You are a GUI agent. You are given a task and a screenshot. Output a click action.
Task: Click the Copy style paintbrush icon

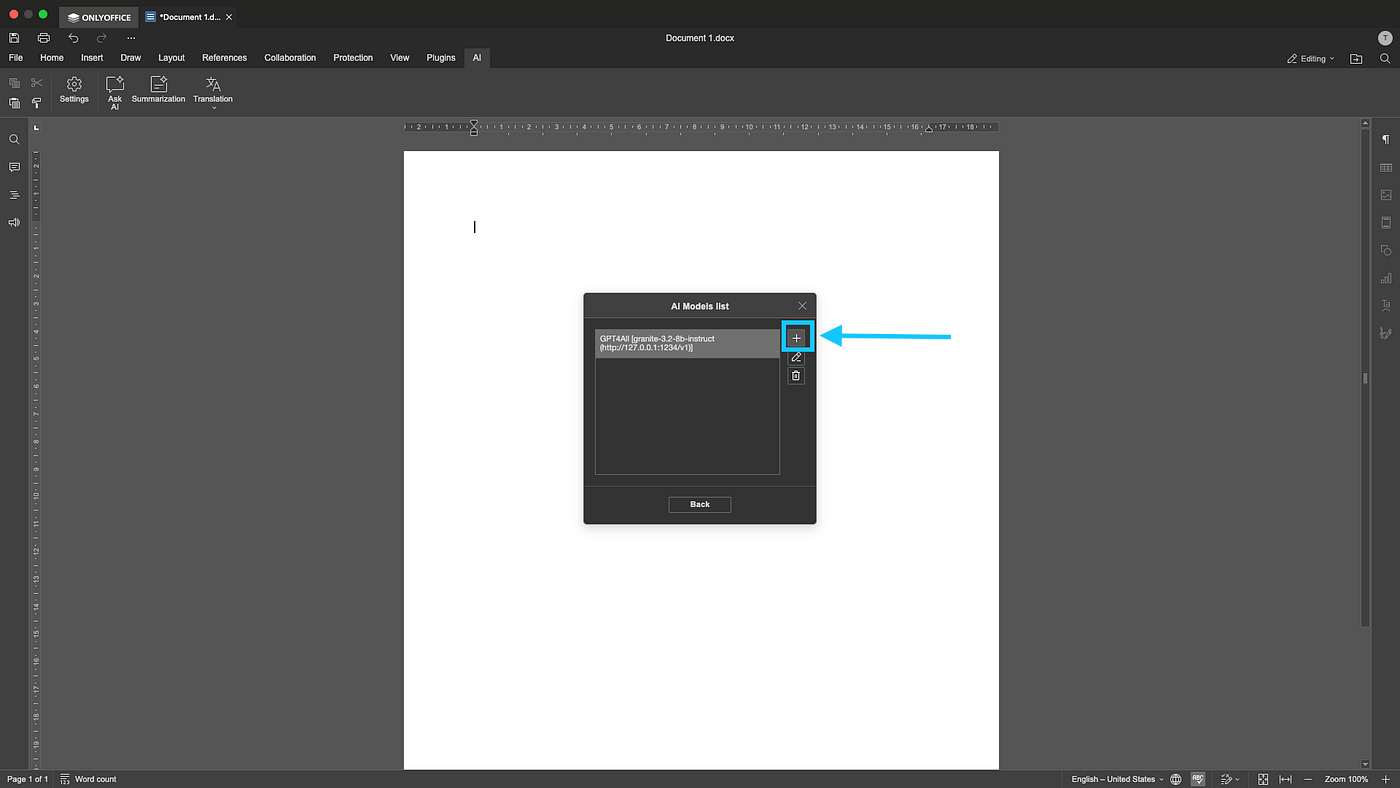(37, 103)
